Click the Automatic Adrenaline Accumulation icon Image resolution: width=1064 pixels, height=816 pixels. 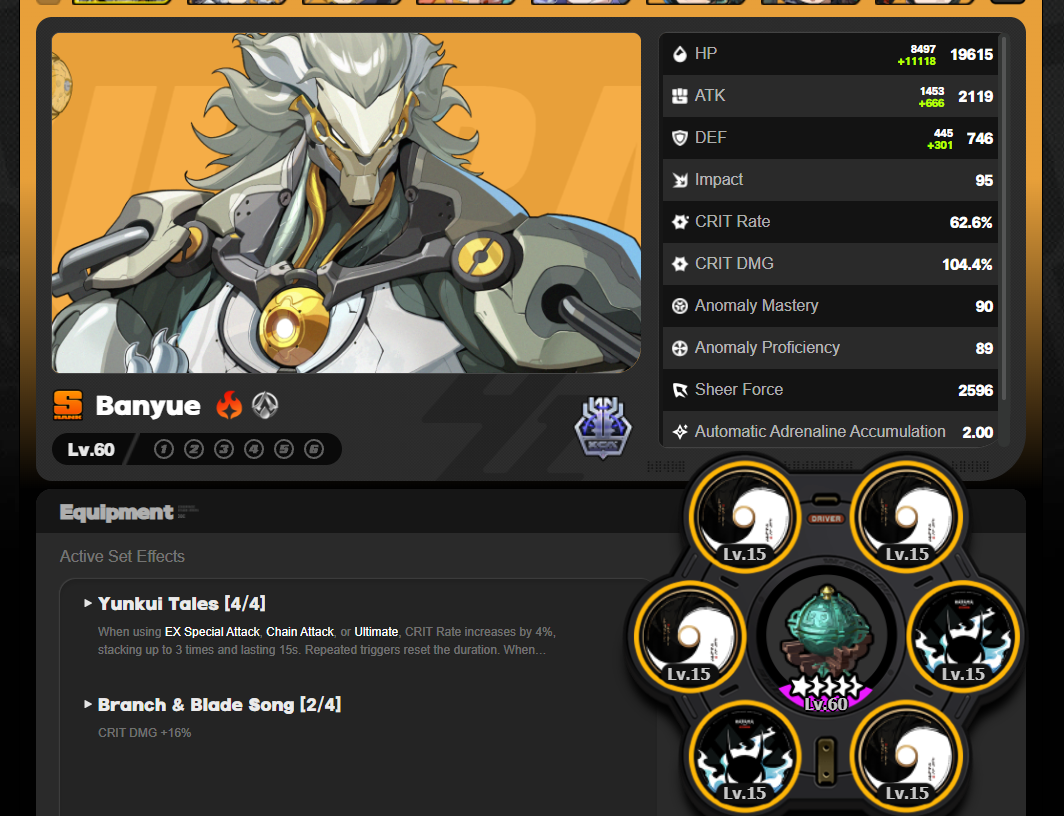(679, 432)
